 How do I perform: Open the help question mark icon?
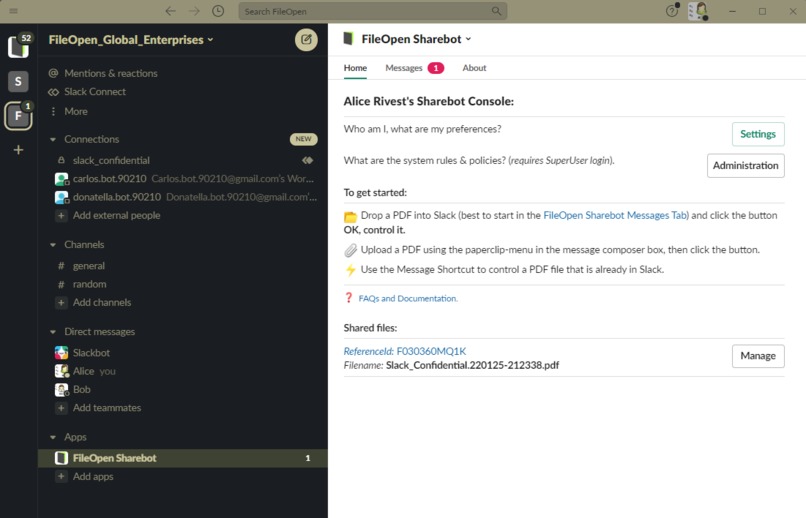672,11
